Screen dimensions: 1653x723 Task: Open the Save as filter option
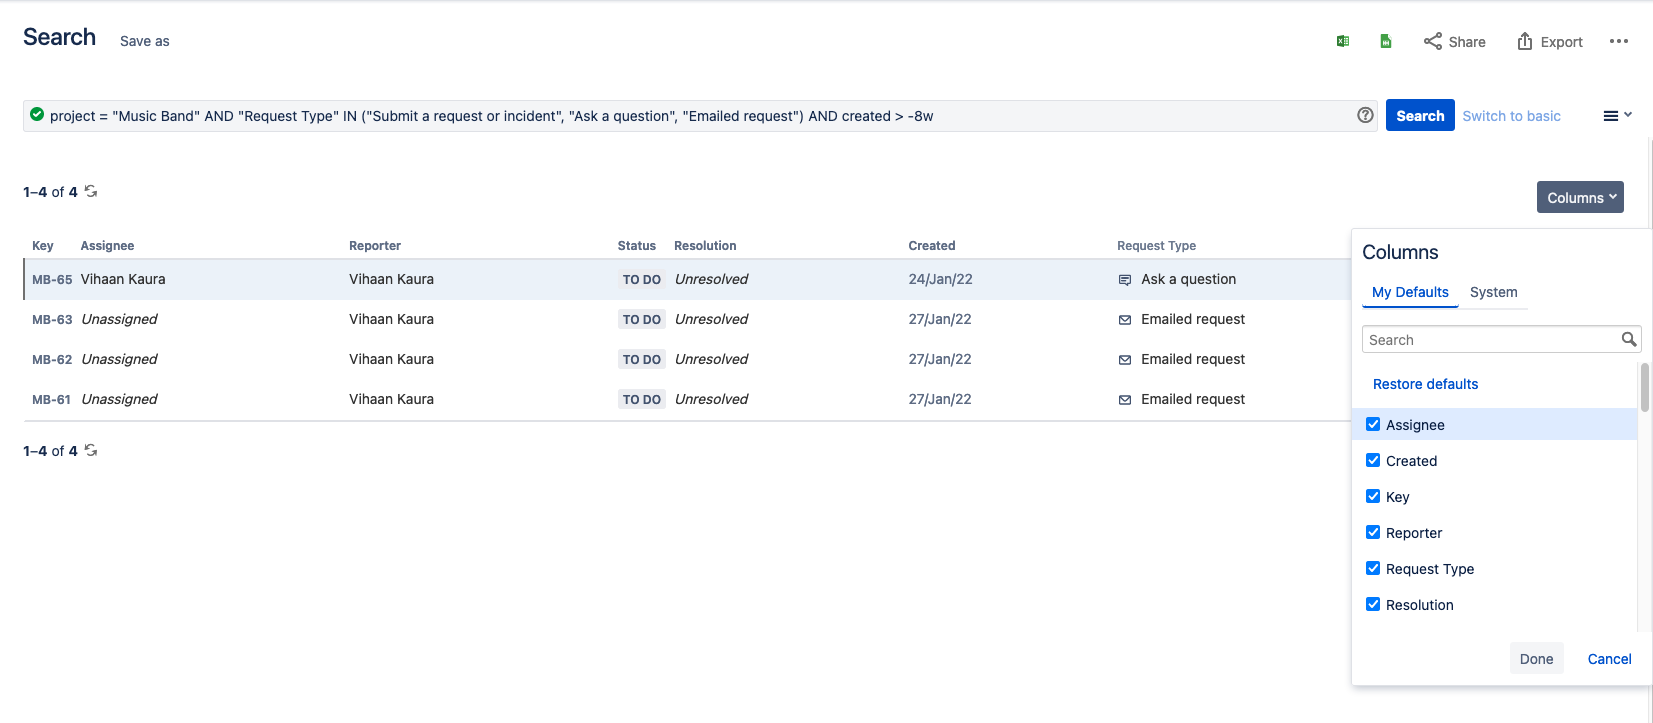tap(145, 41)
